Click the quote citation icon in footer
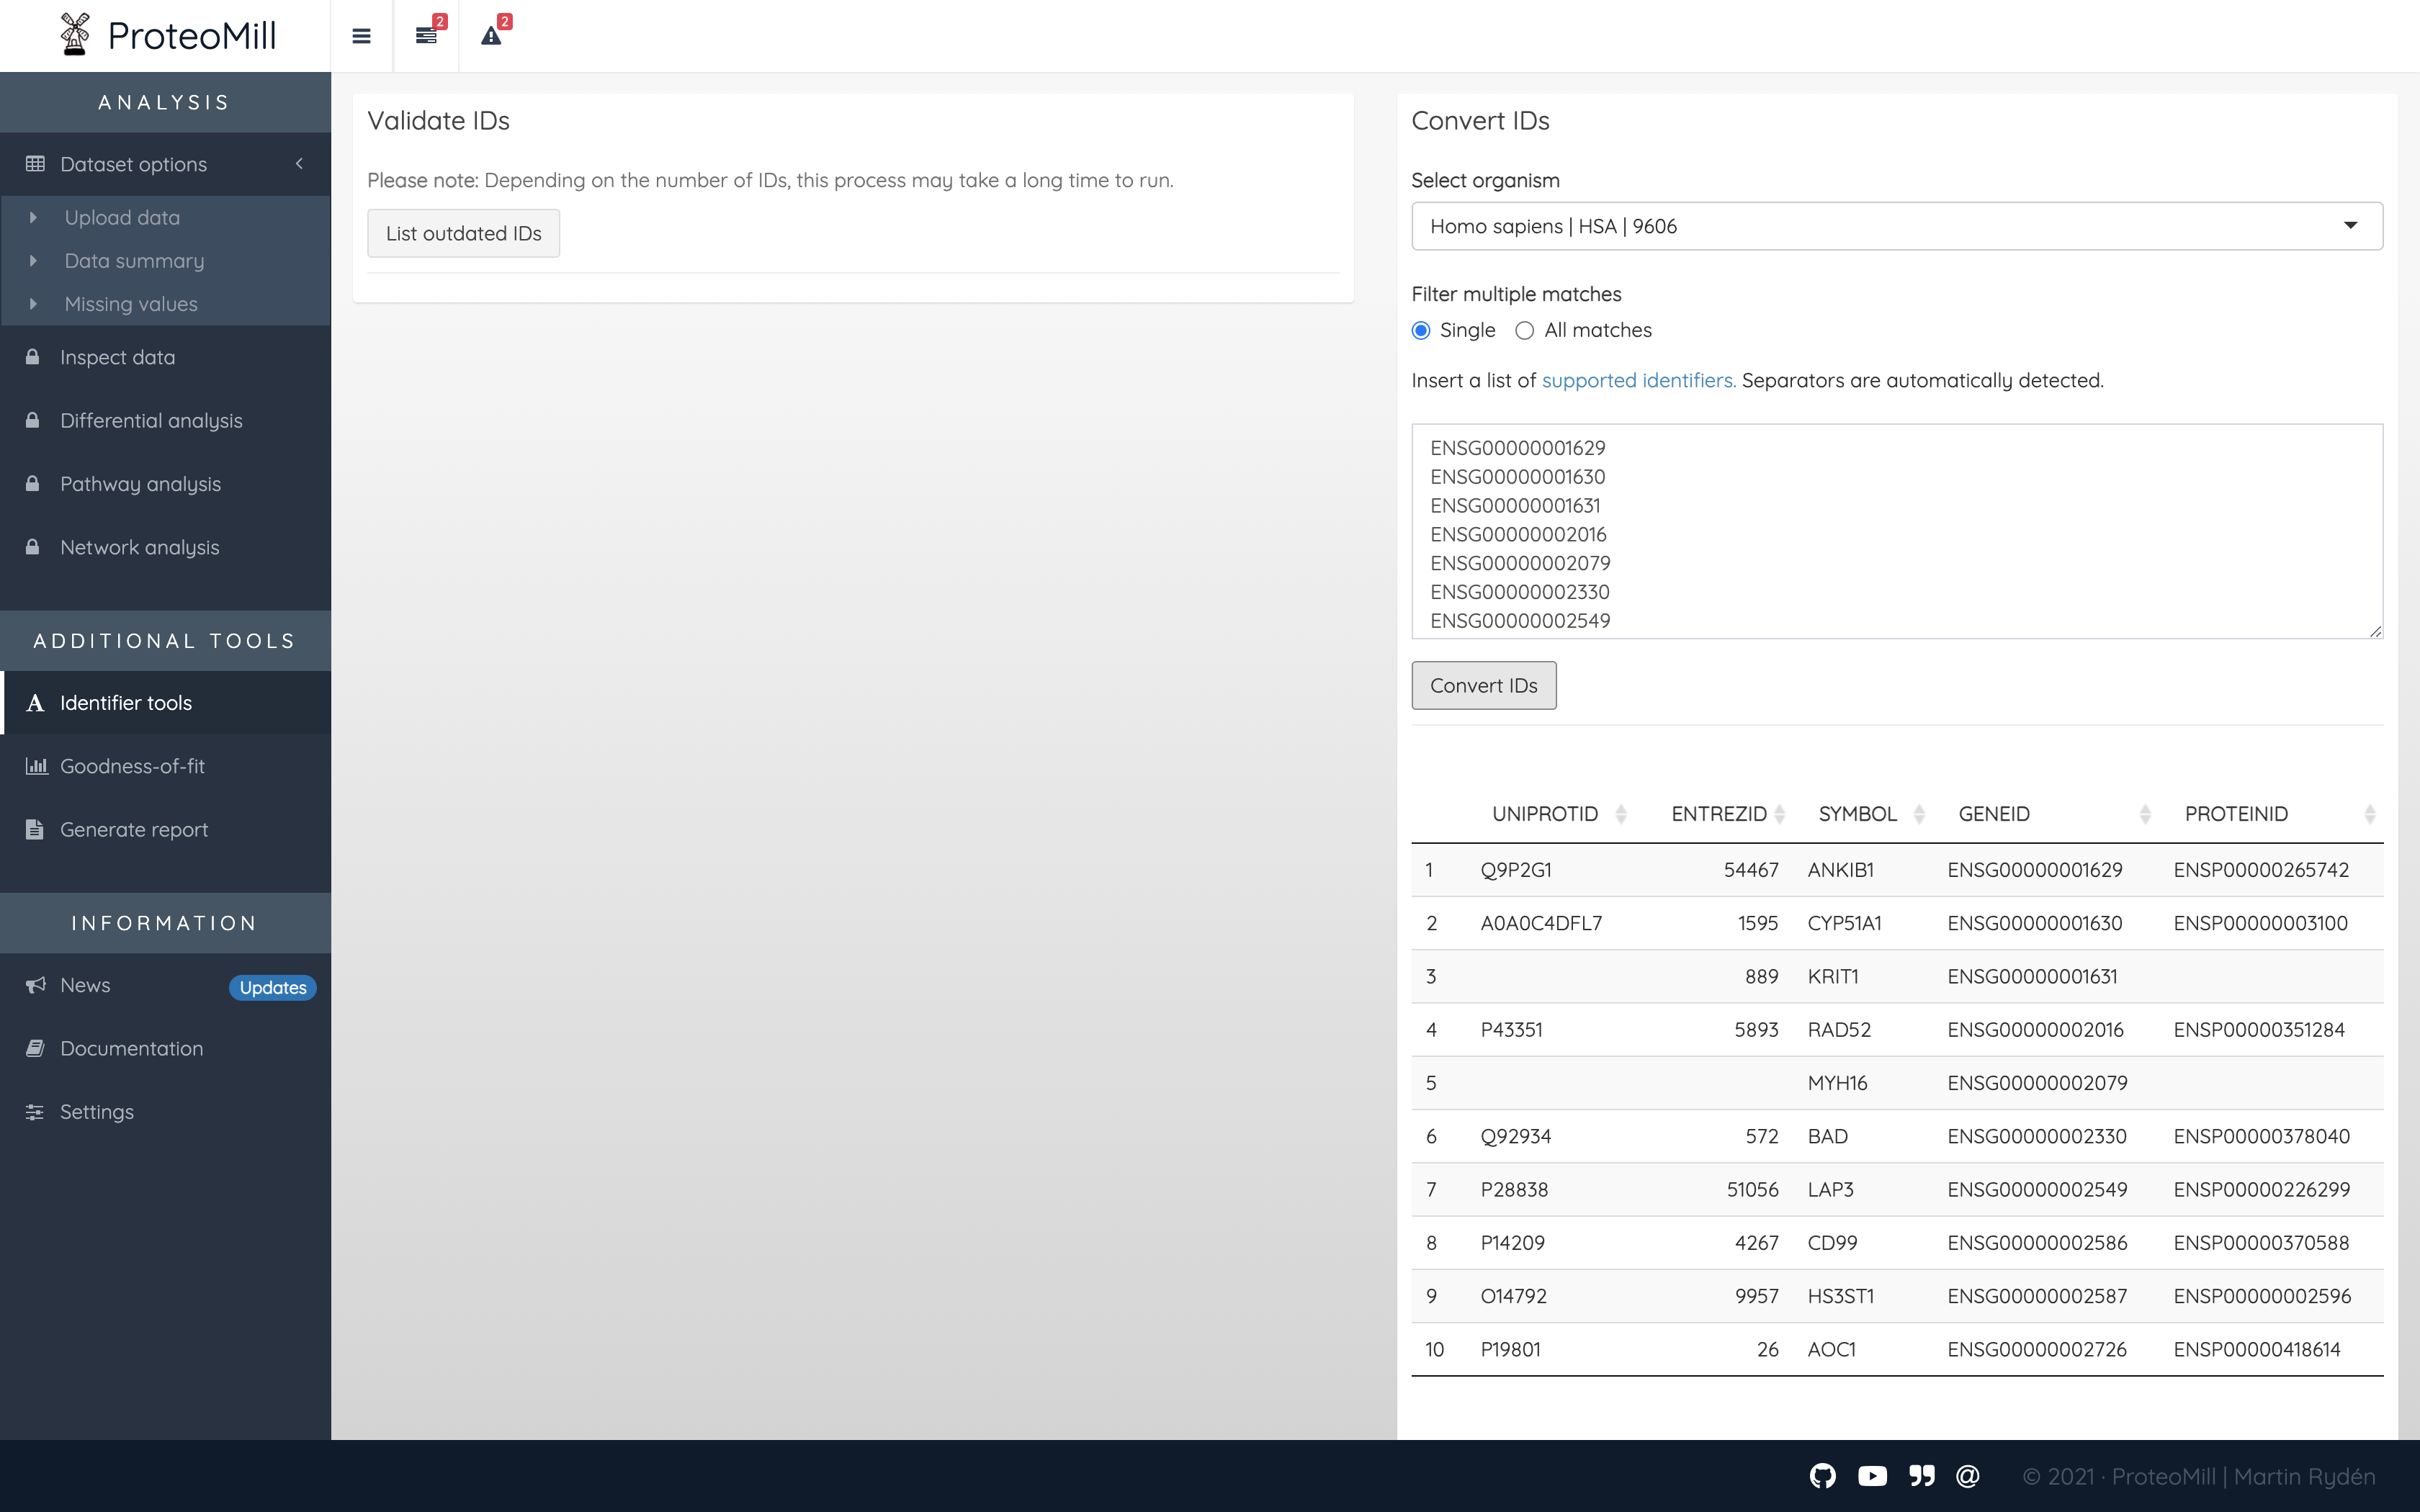 (x=1921, y=1476)
